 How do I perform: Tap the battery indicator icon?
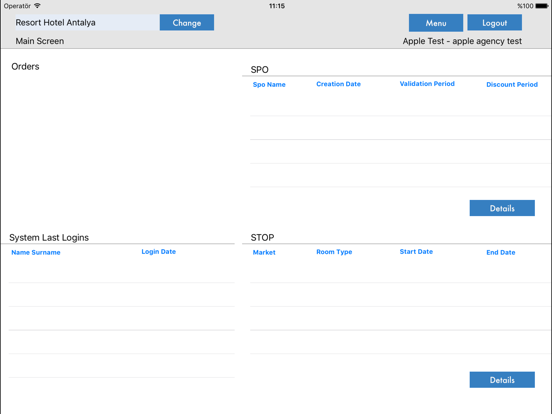[x=542, y=6]
